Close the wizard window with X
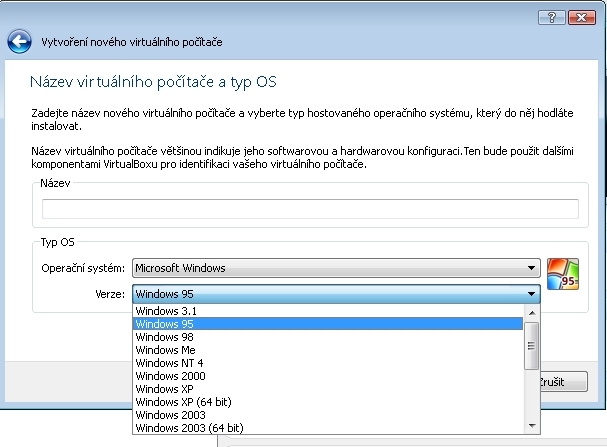607x447 pixels. 581,17
